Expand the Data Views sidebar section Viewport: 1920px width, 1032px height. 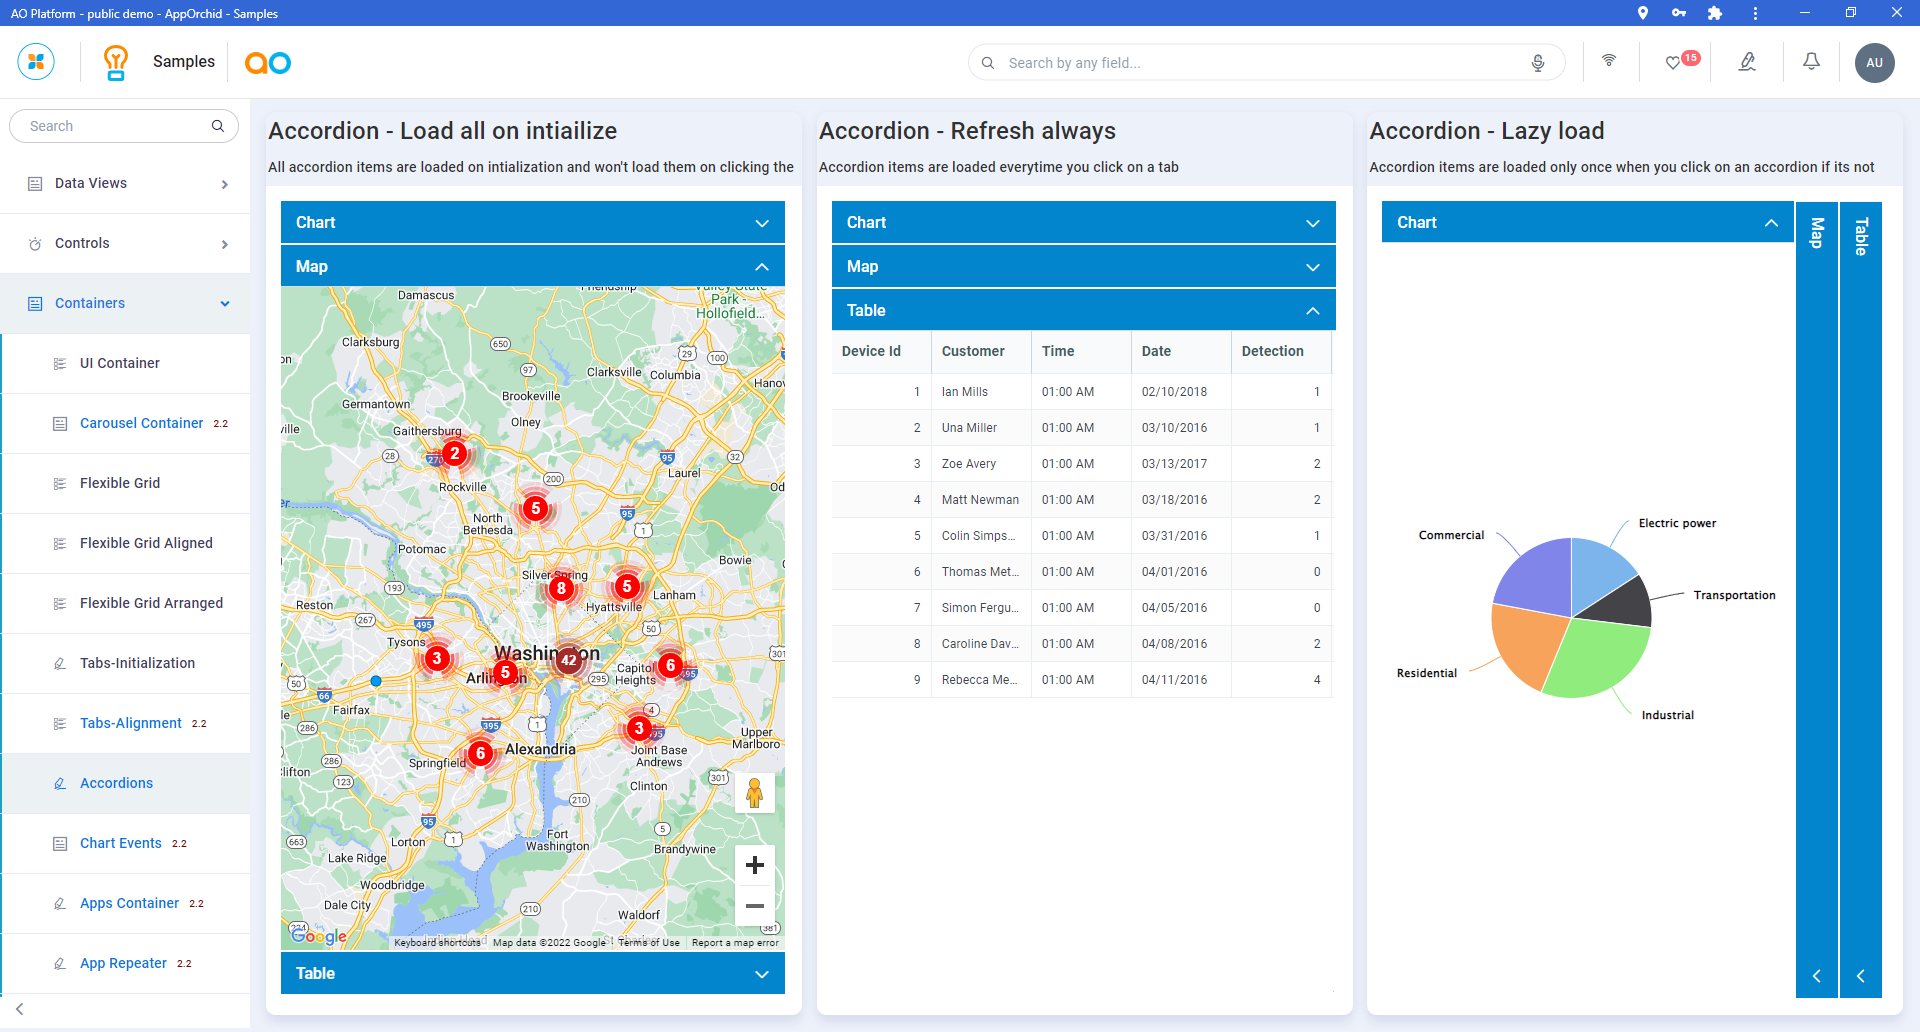125,184
